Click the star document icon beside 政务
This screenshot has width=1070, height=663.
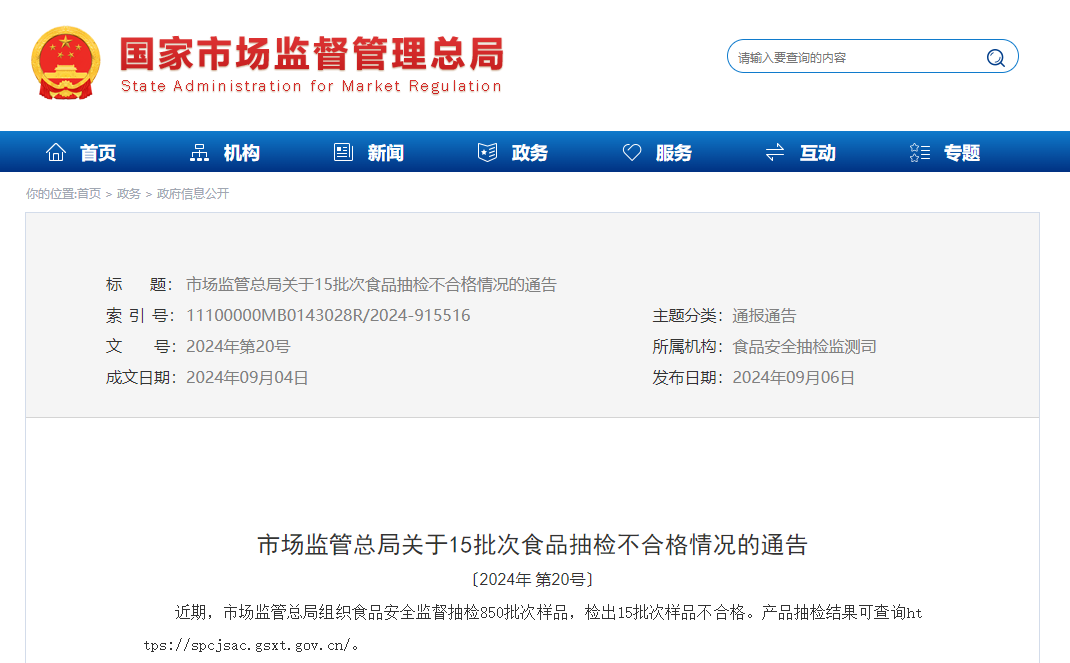(488, 153)
